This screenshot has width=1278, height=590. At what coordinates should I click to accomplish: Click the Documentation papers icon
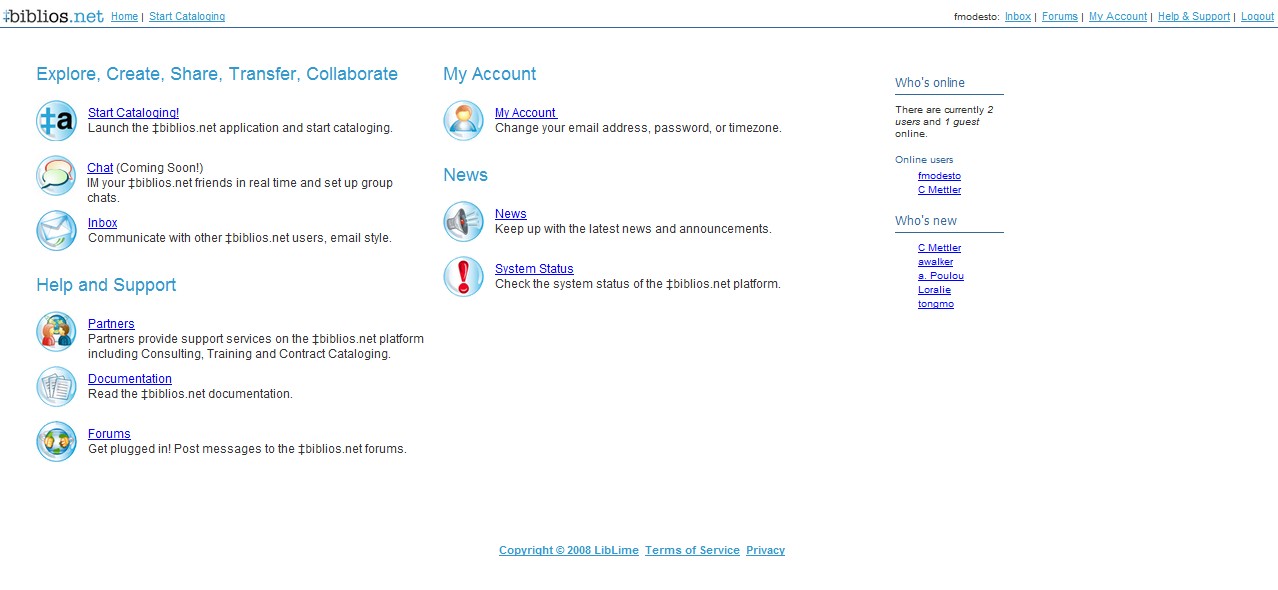pyautogui.click(x=56, y=387)
